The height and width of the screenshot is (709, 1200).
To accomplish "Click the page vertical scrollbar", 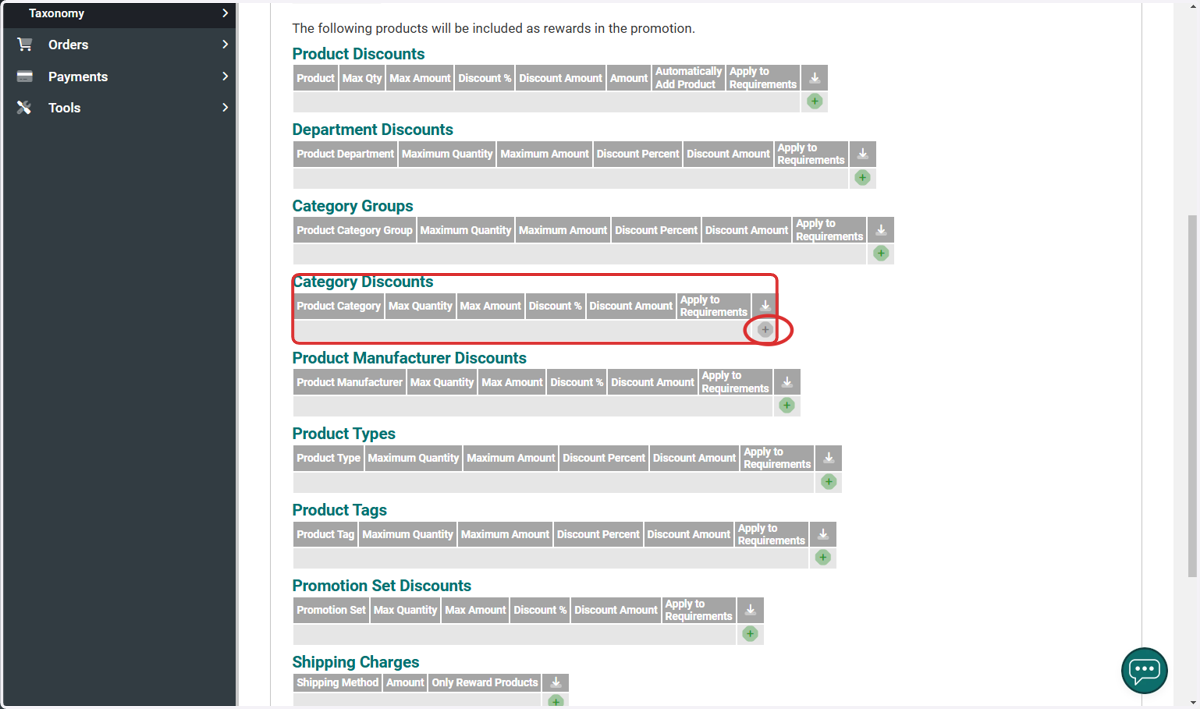I will click(1192, 395).
